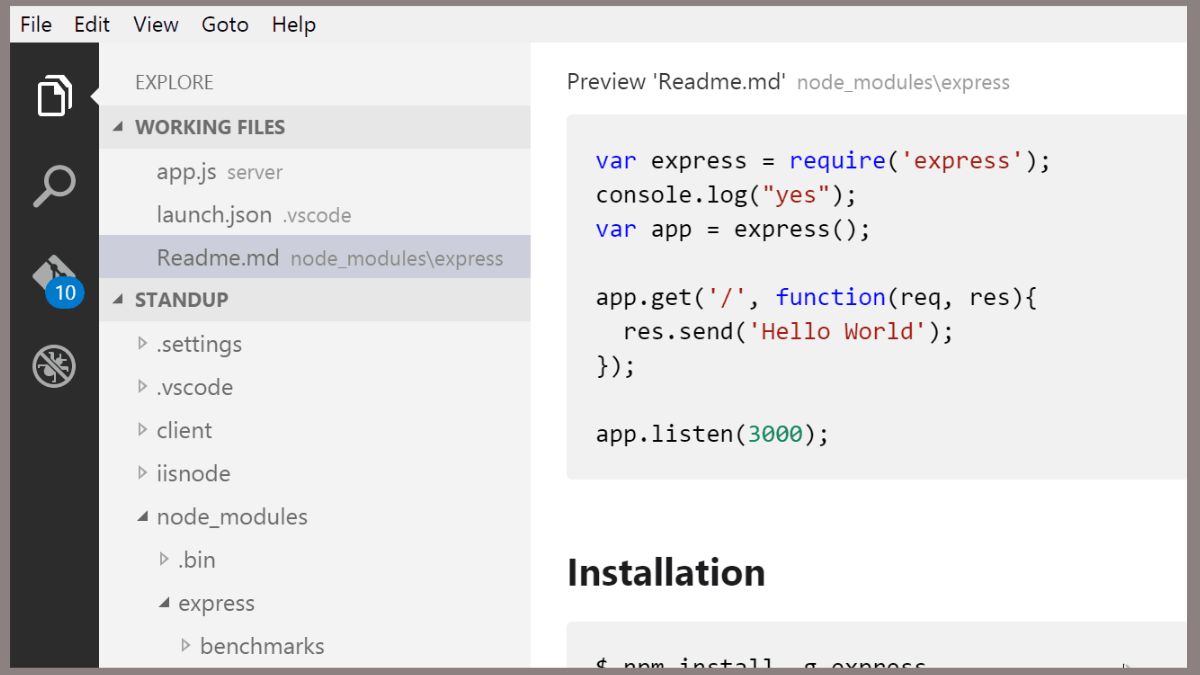Click the var app = express() line
The width and height of the screenshot is (1200, 675).
pyautogui.click(x=733, y=229)
